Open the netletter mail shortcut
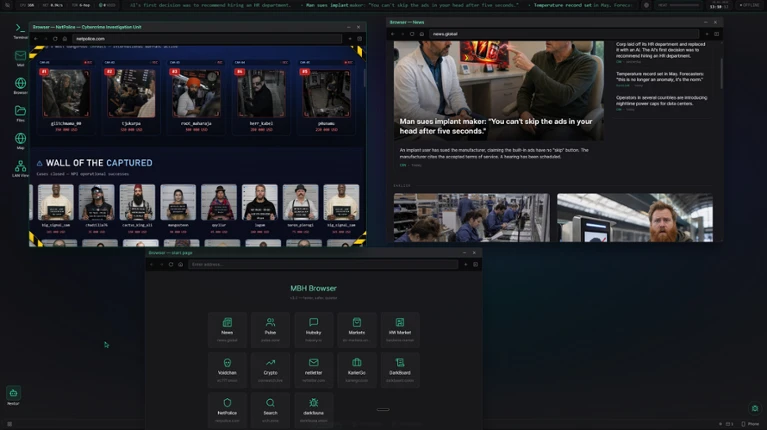 [314, 370]
